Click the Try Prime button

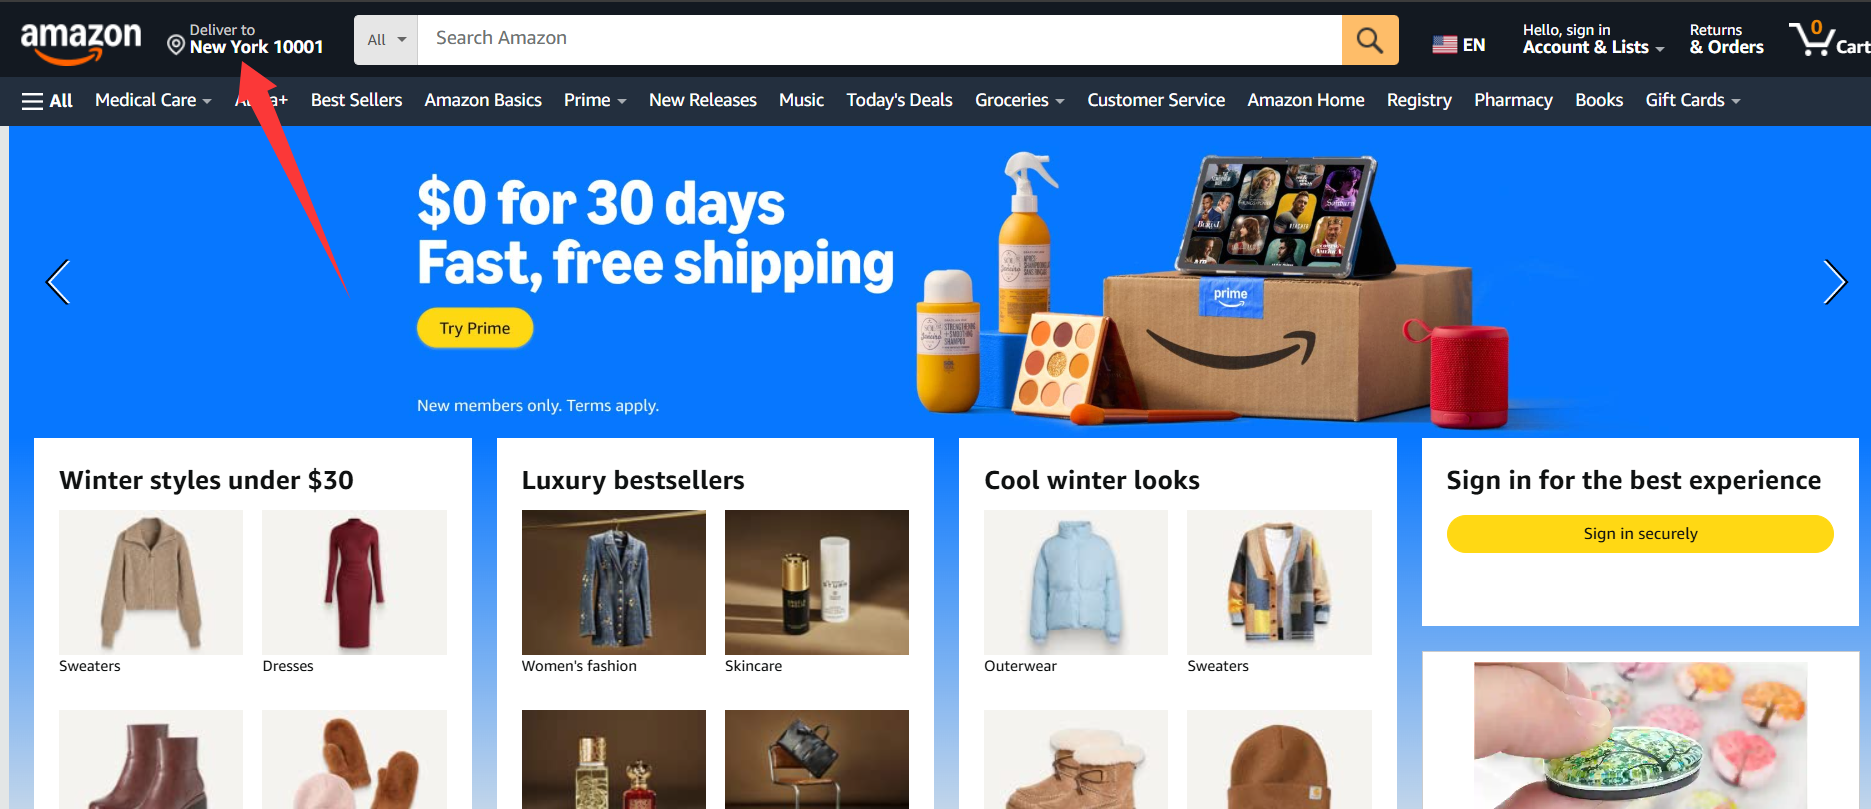tap(475, 328)
